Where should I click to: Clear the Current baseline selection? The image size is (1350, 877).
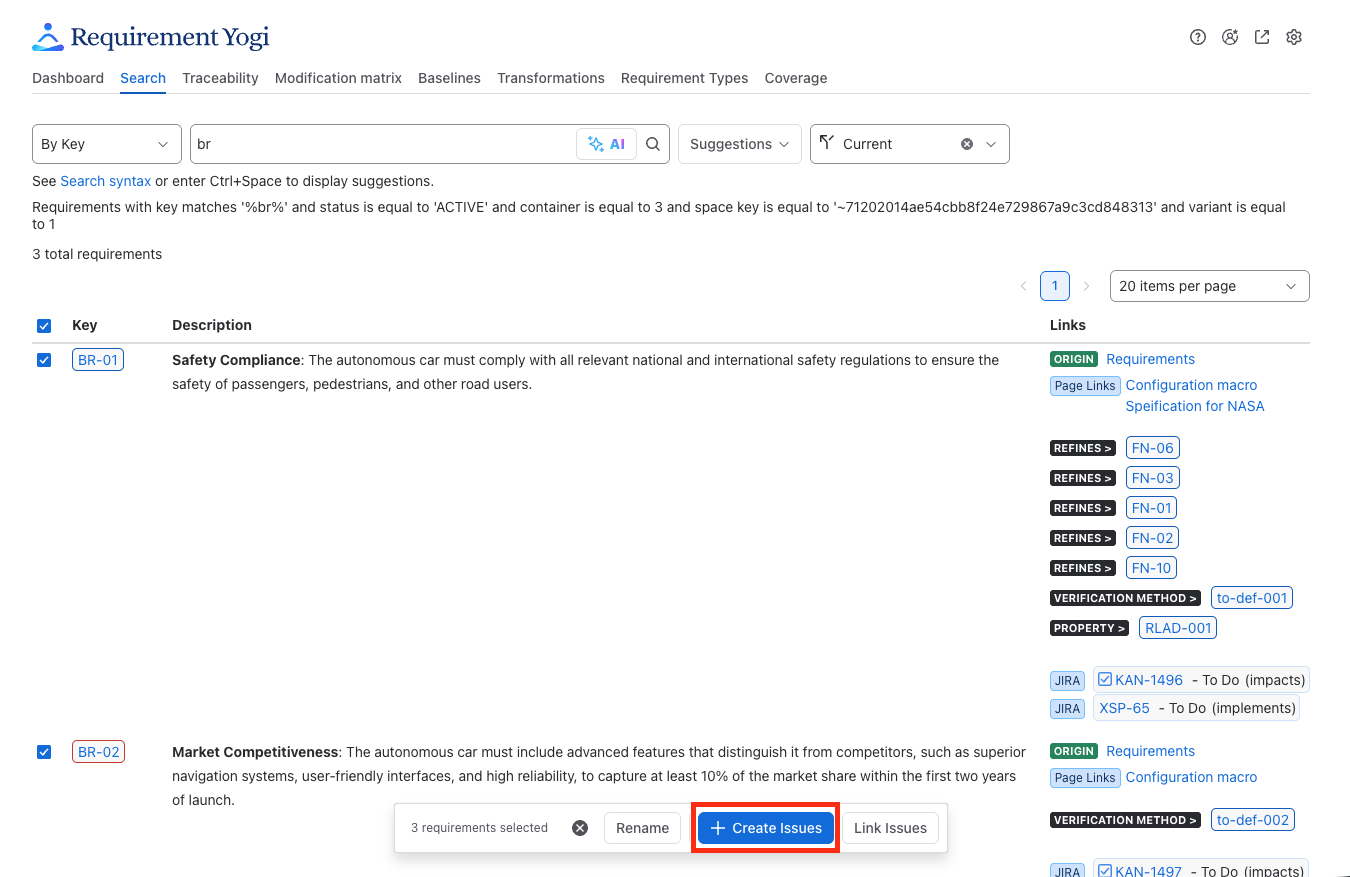click(x=967, y=144)
